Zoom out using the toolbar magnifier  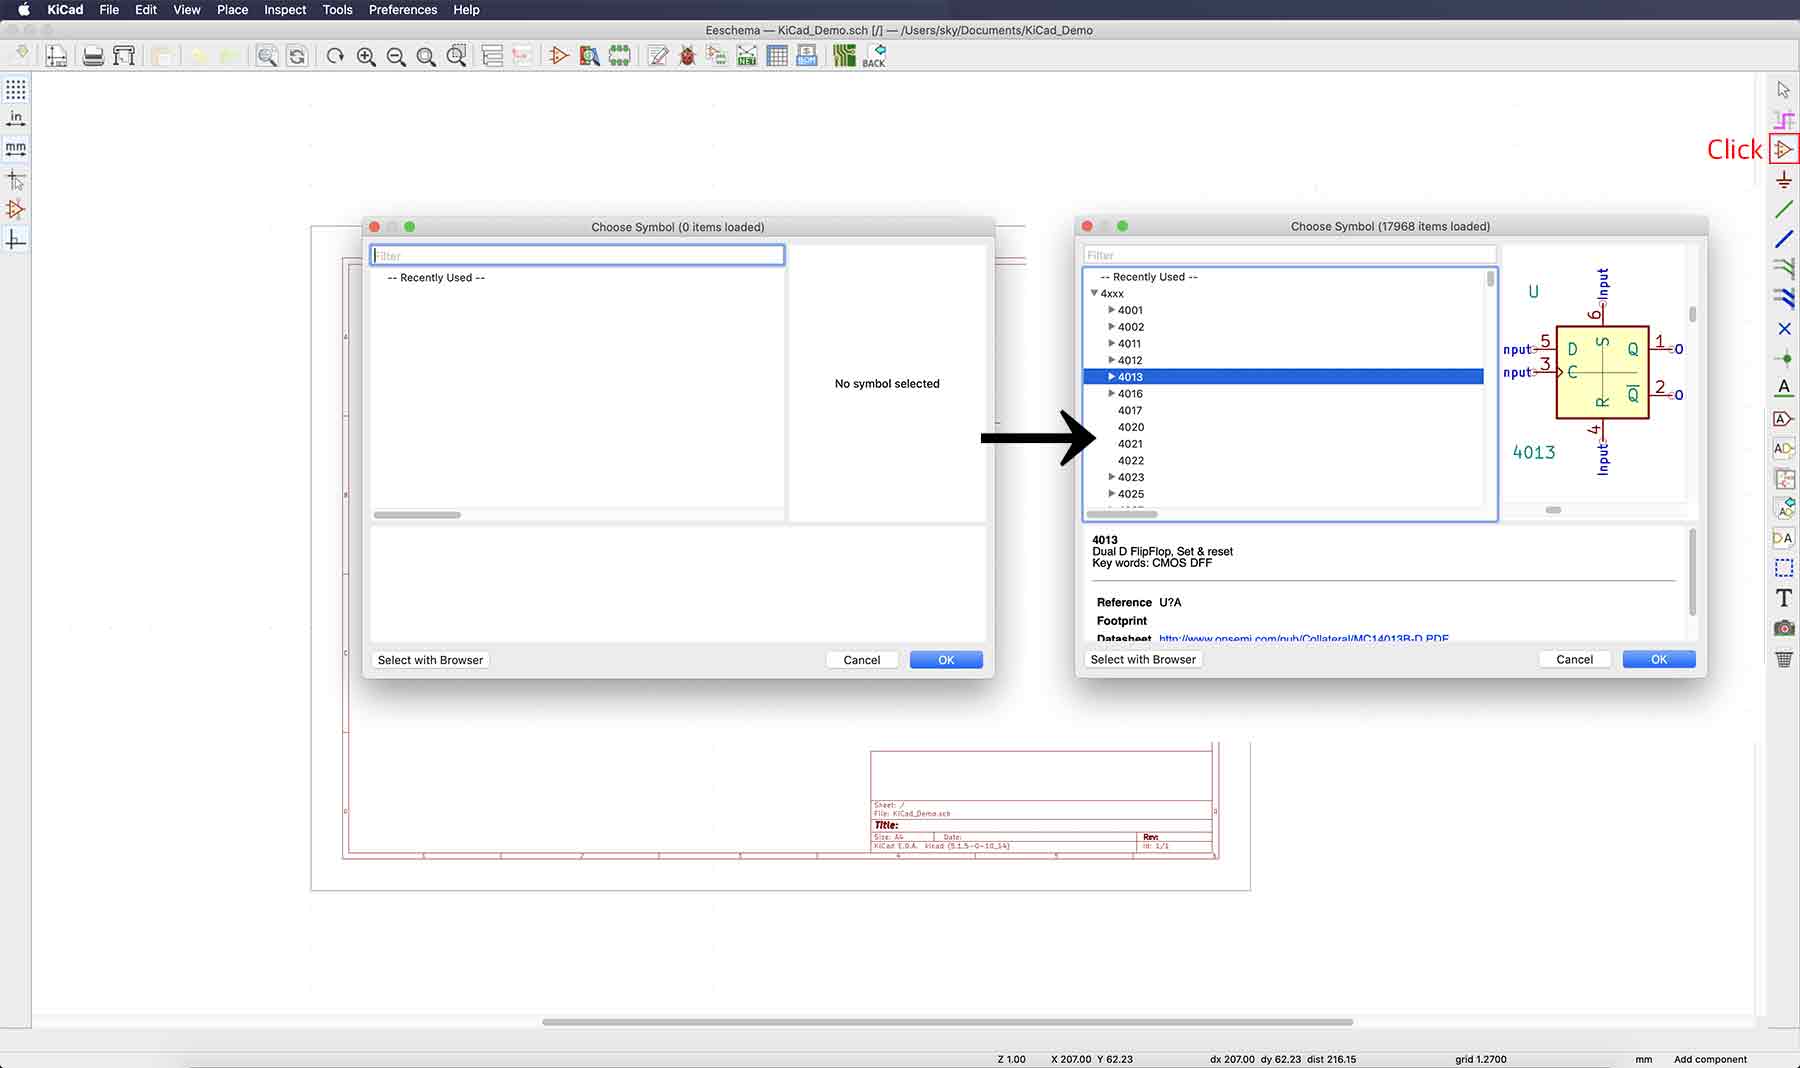point(396,56)
